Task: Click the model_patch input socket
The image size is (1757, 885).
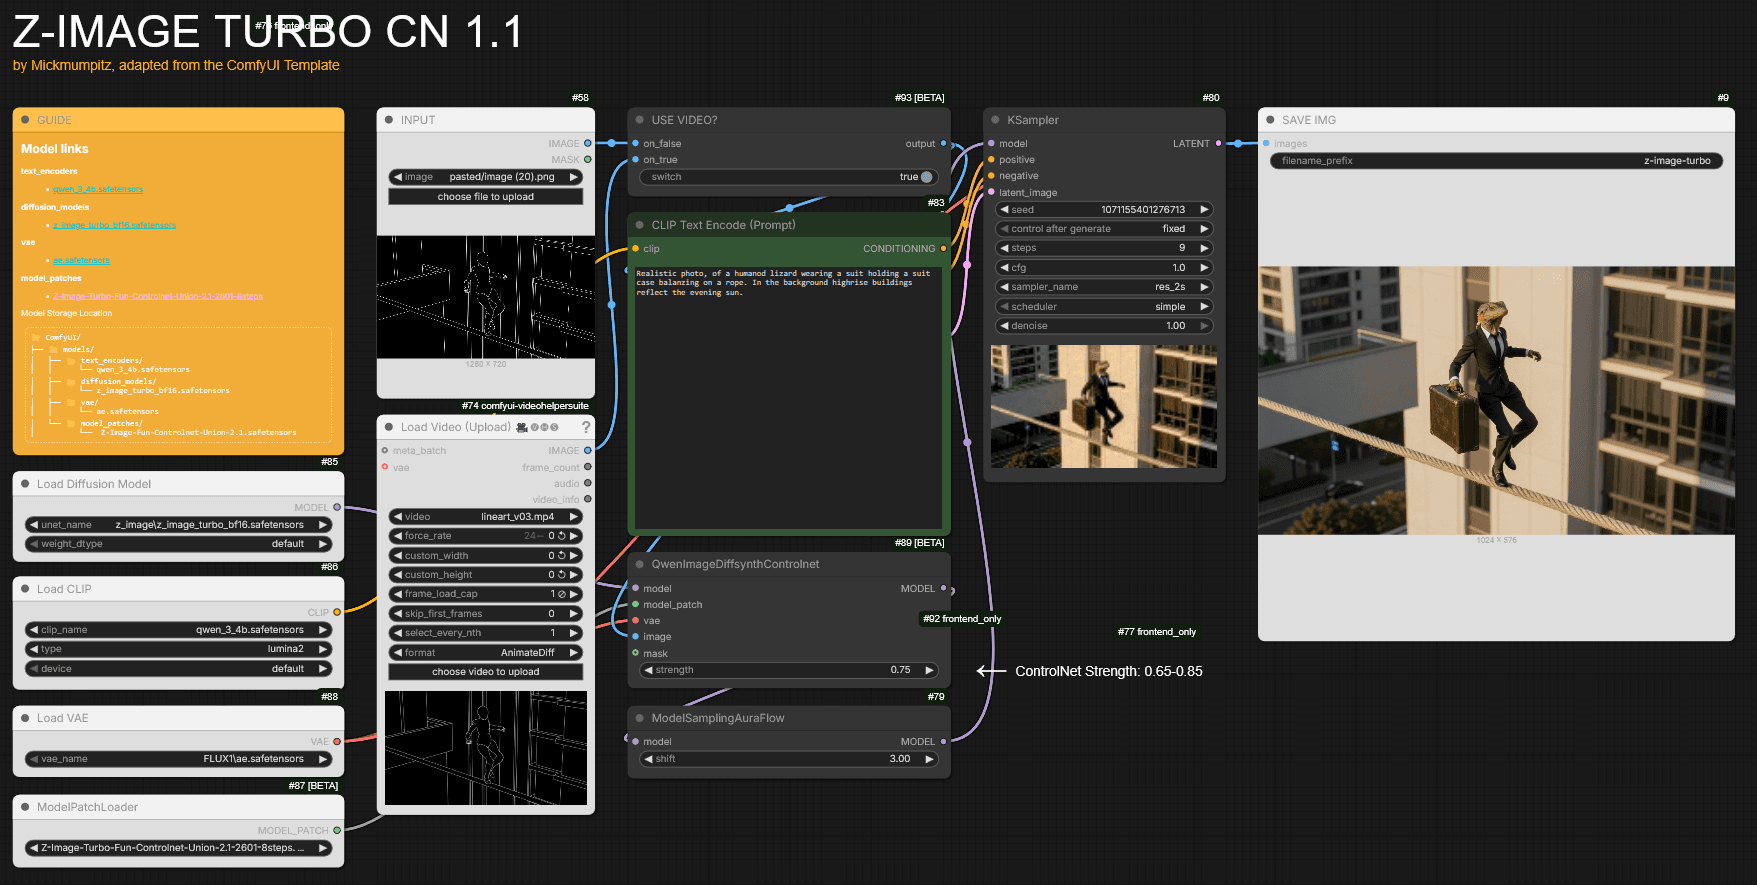Action: [635, 605]
